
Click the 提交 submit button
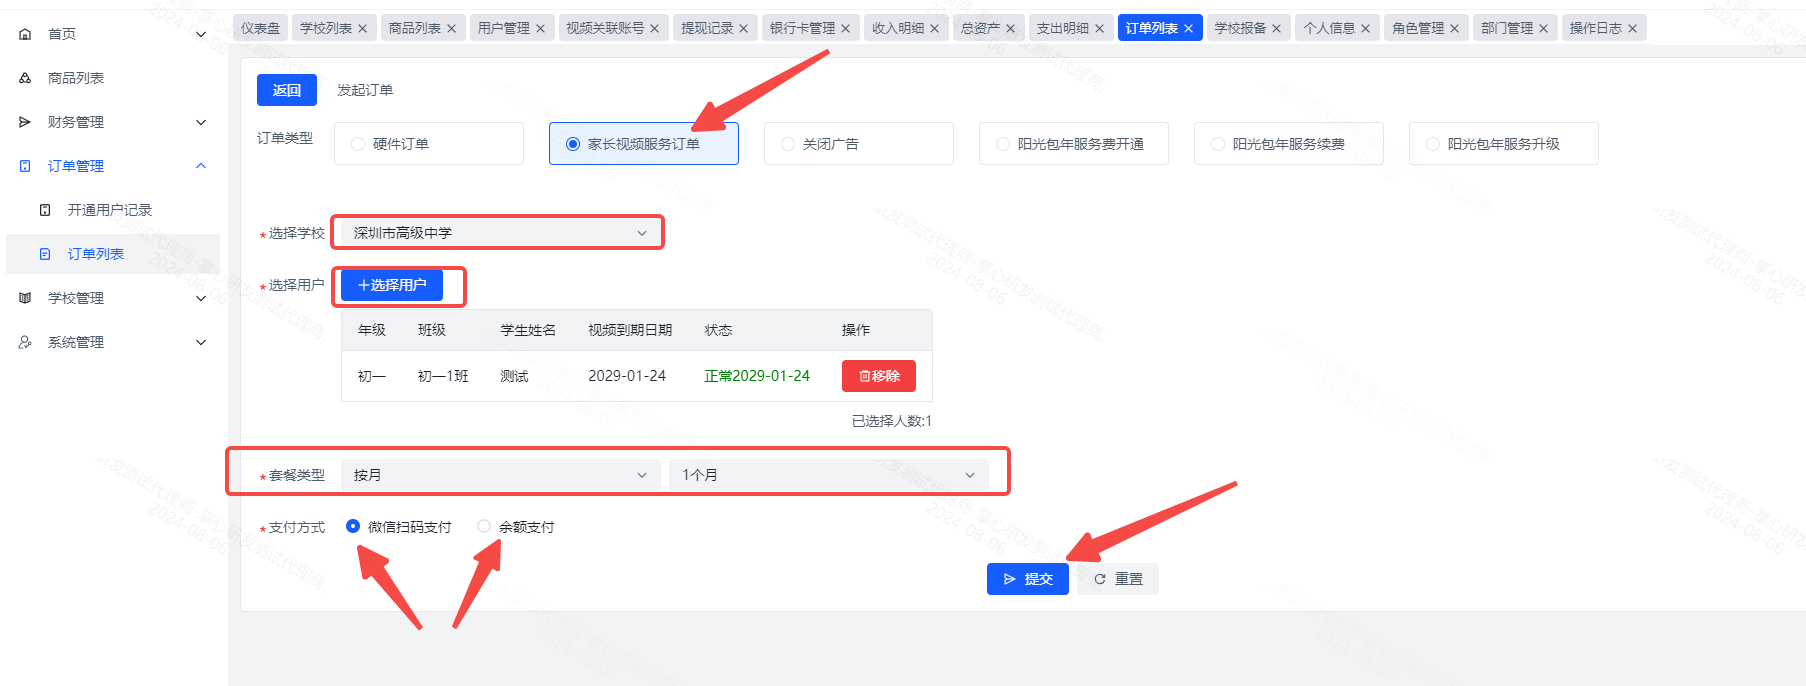(x=1027, y=579)
